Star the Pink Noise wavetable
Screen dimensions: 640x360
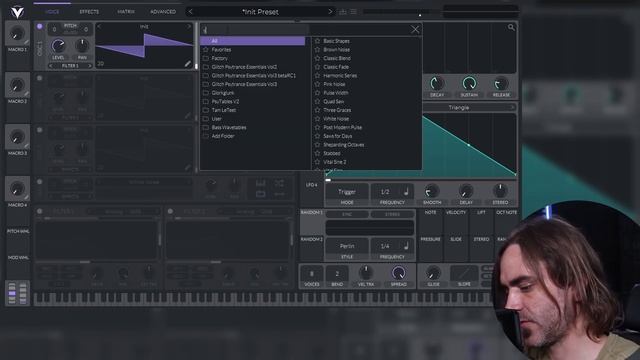click(317, 84)
